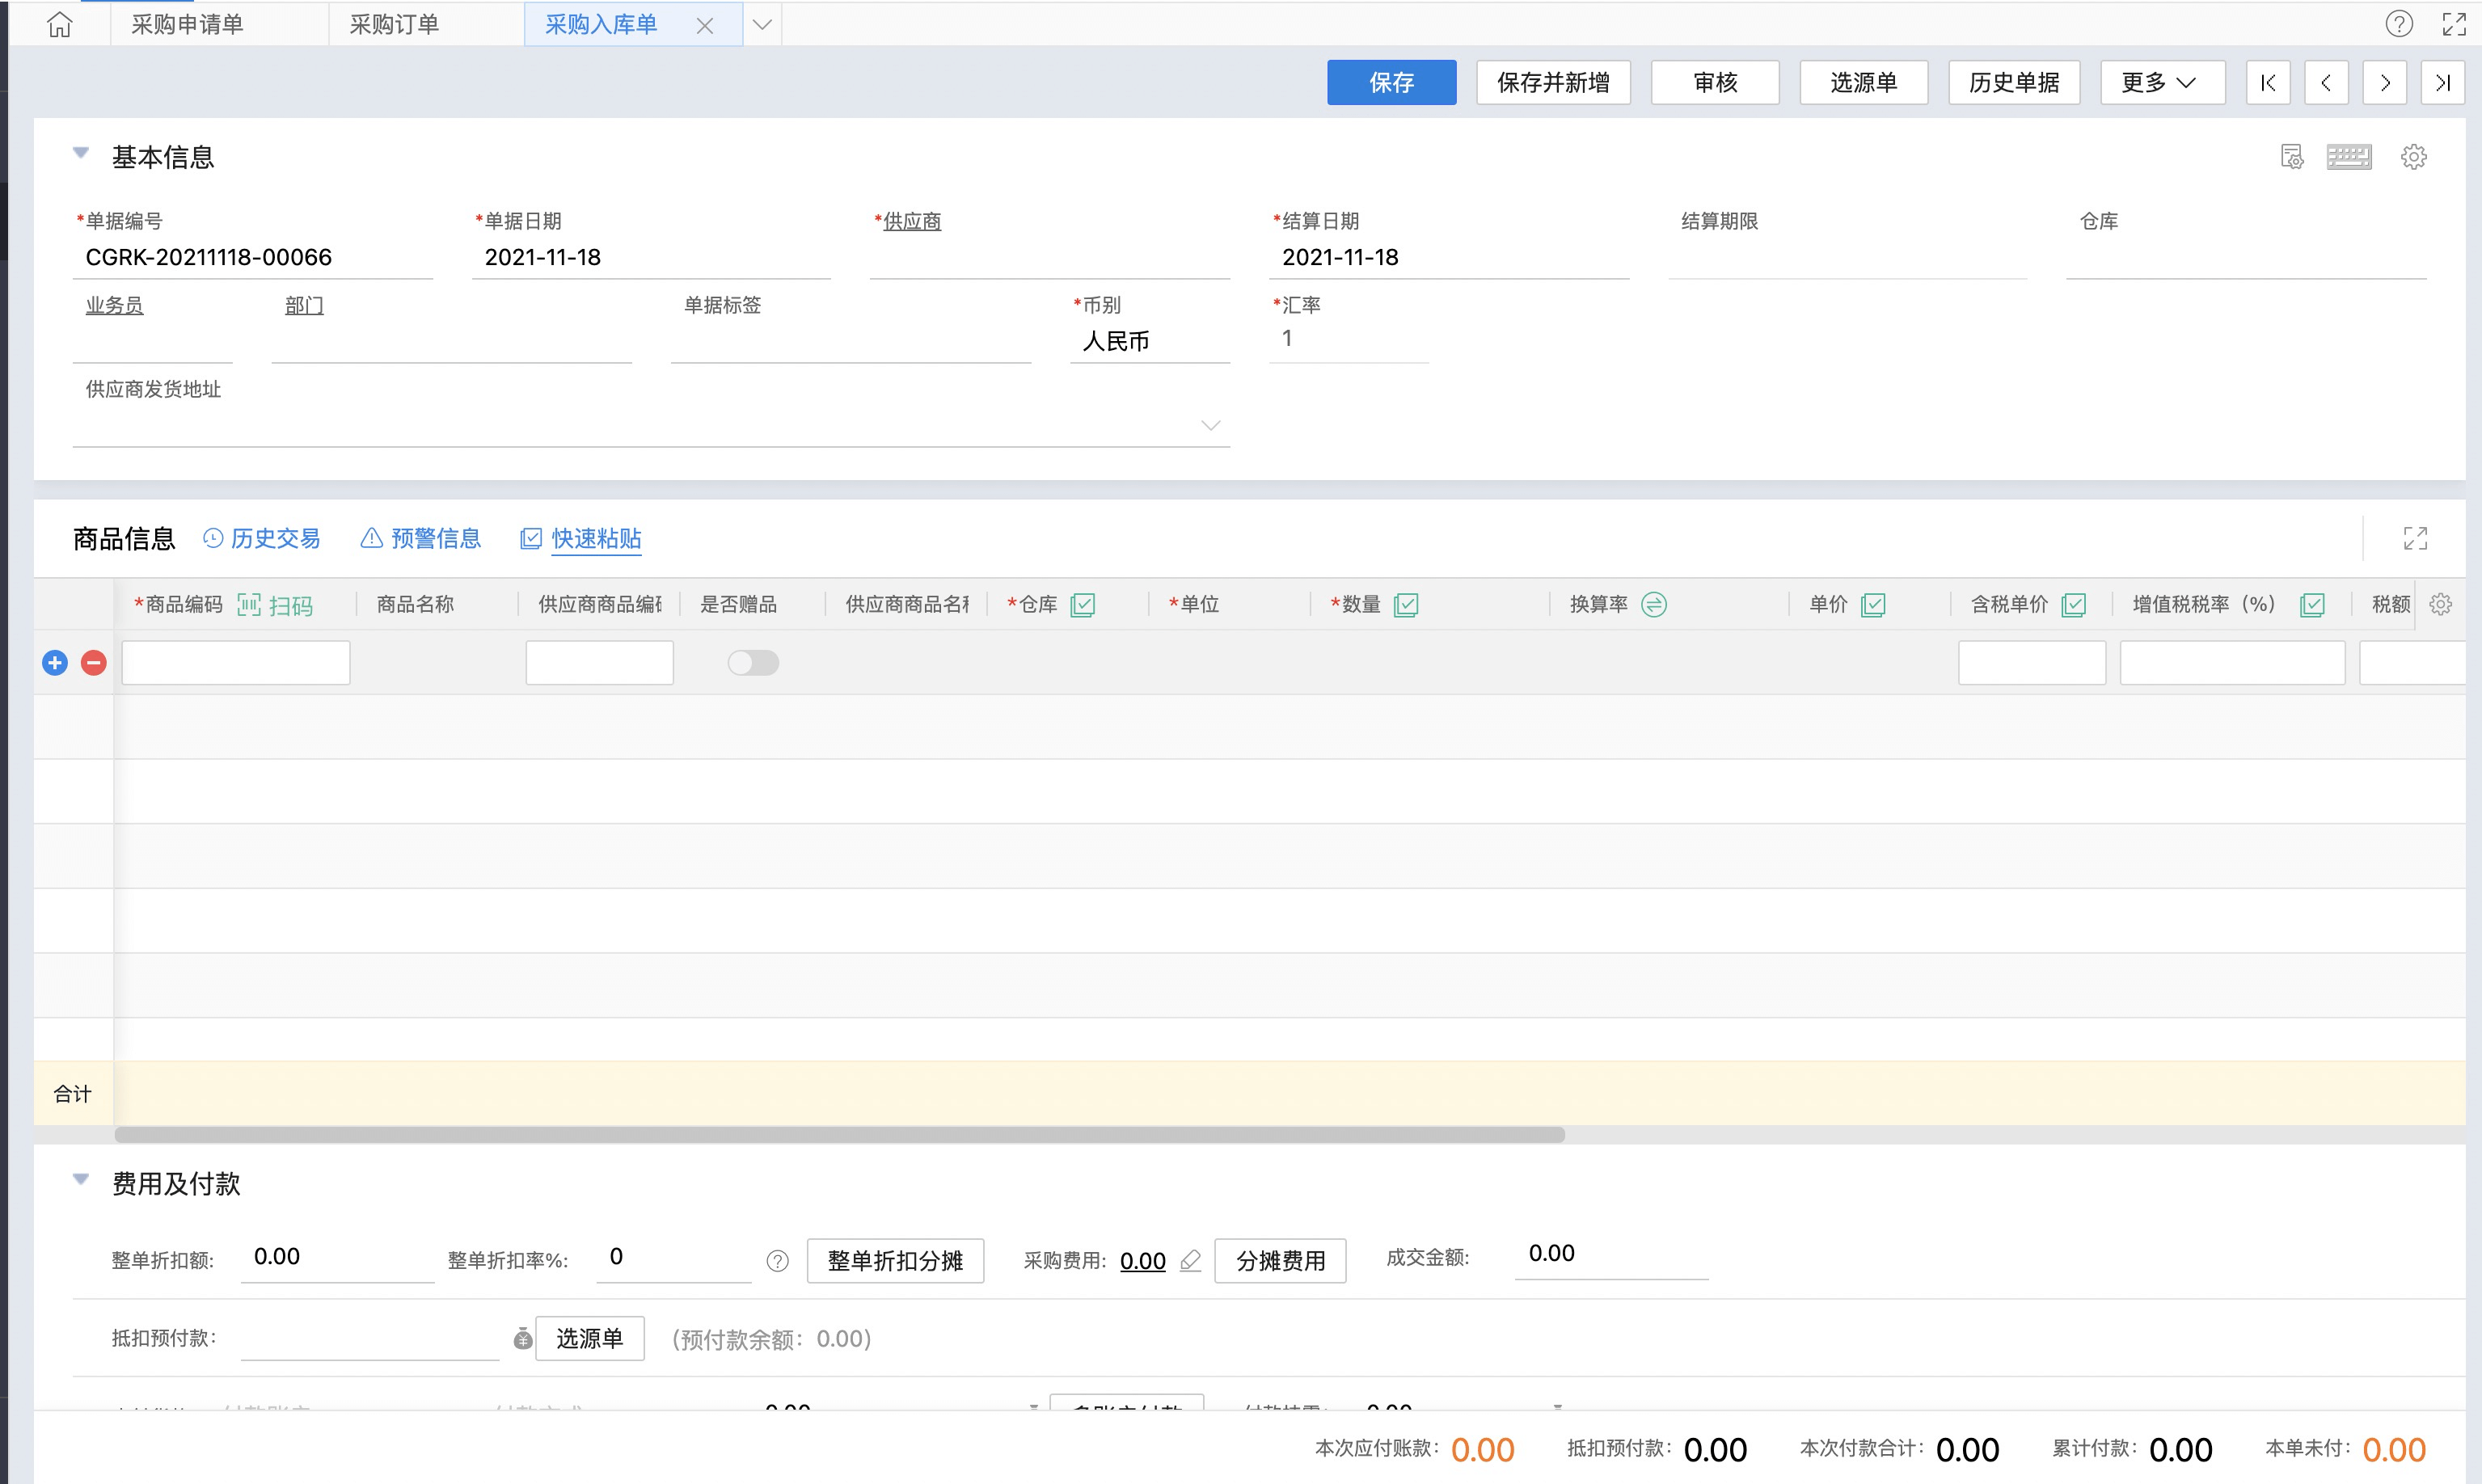Toggle checkbox beside warehouse column header
Screen dimensions: 2482x1484
[1082, 604]
